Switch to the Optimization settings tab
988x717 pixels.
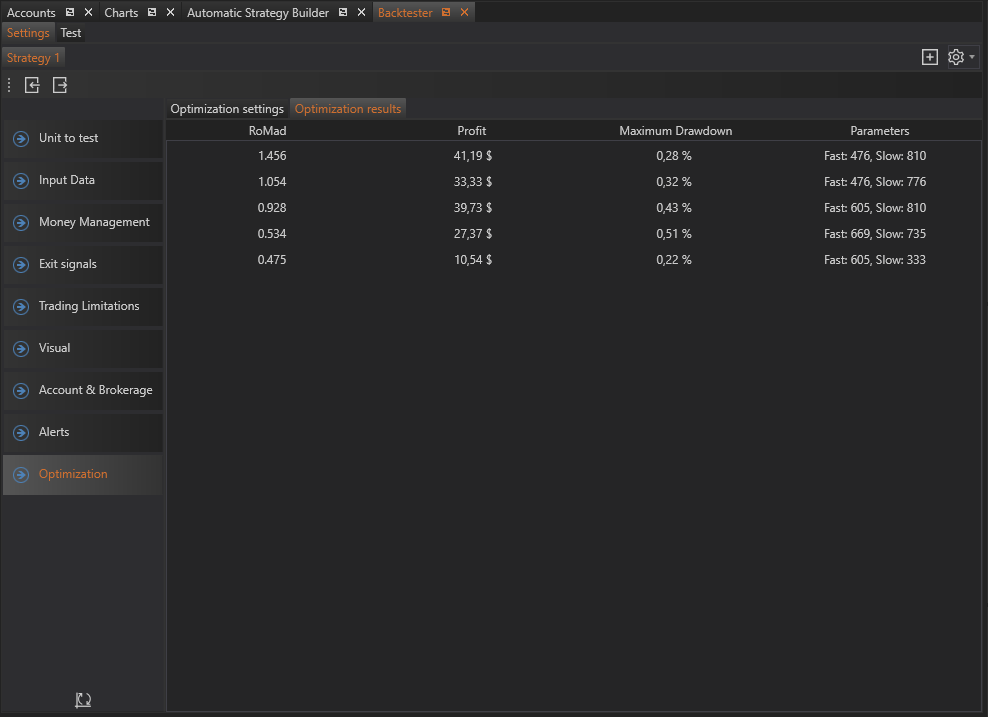[227, 109]
